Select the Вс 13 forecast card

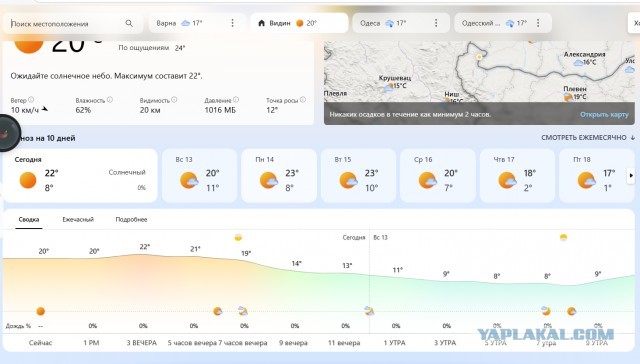(200, 175)
